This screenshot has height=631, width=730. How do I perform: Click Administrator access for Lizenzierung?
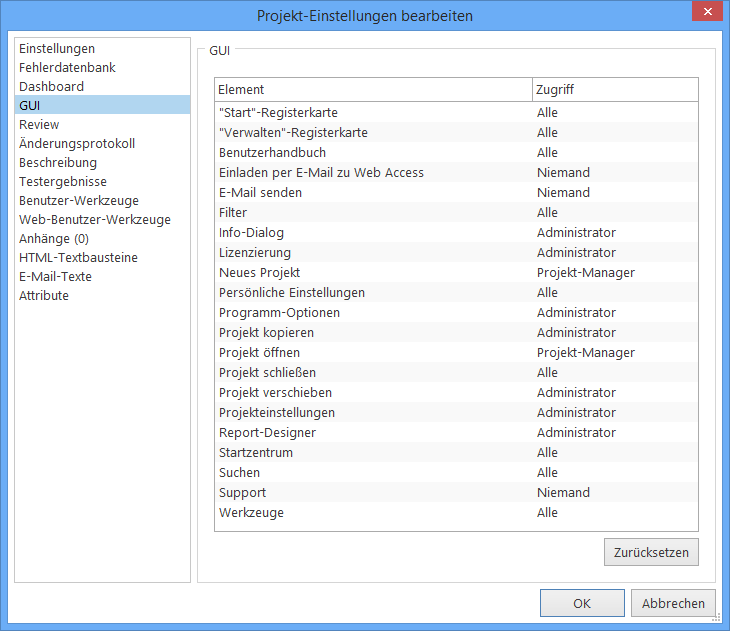point(576,253)
